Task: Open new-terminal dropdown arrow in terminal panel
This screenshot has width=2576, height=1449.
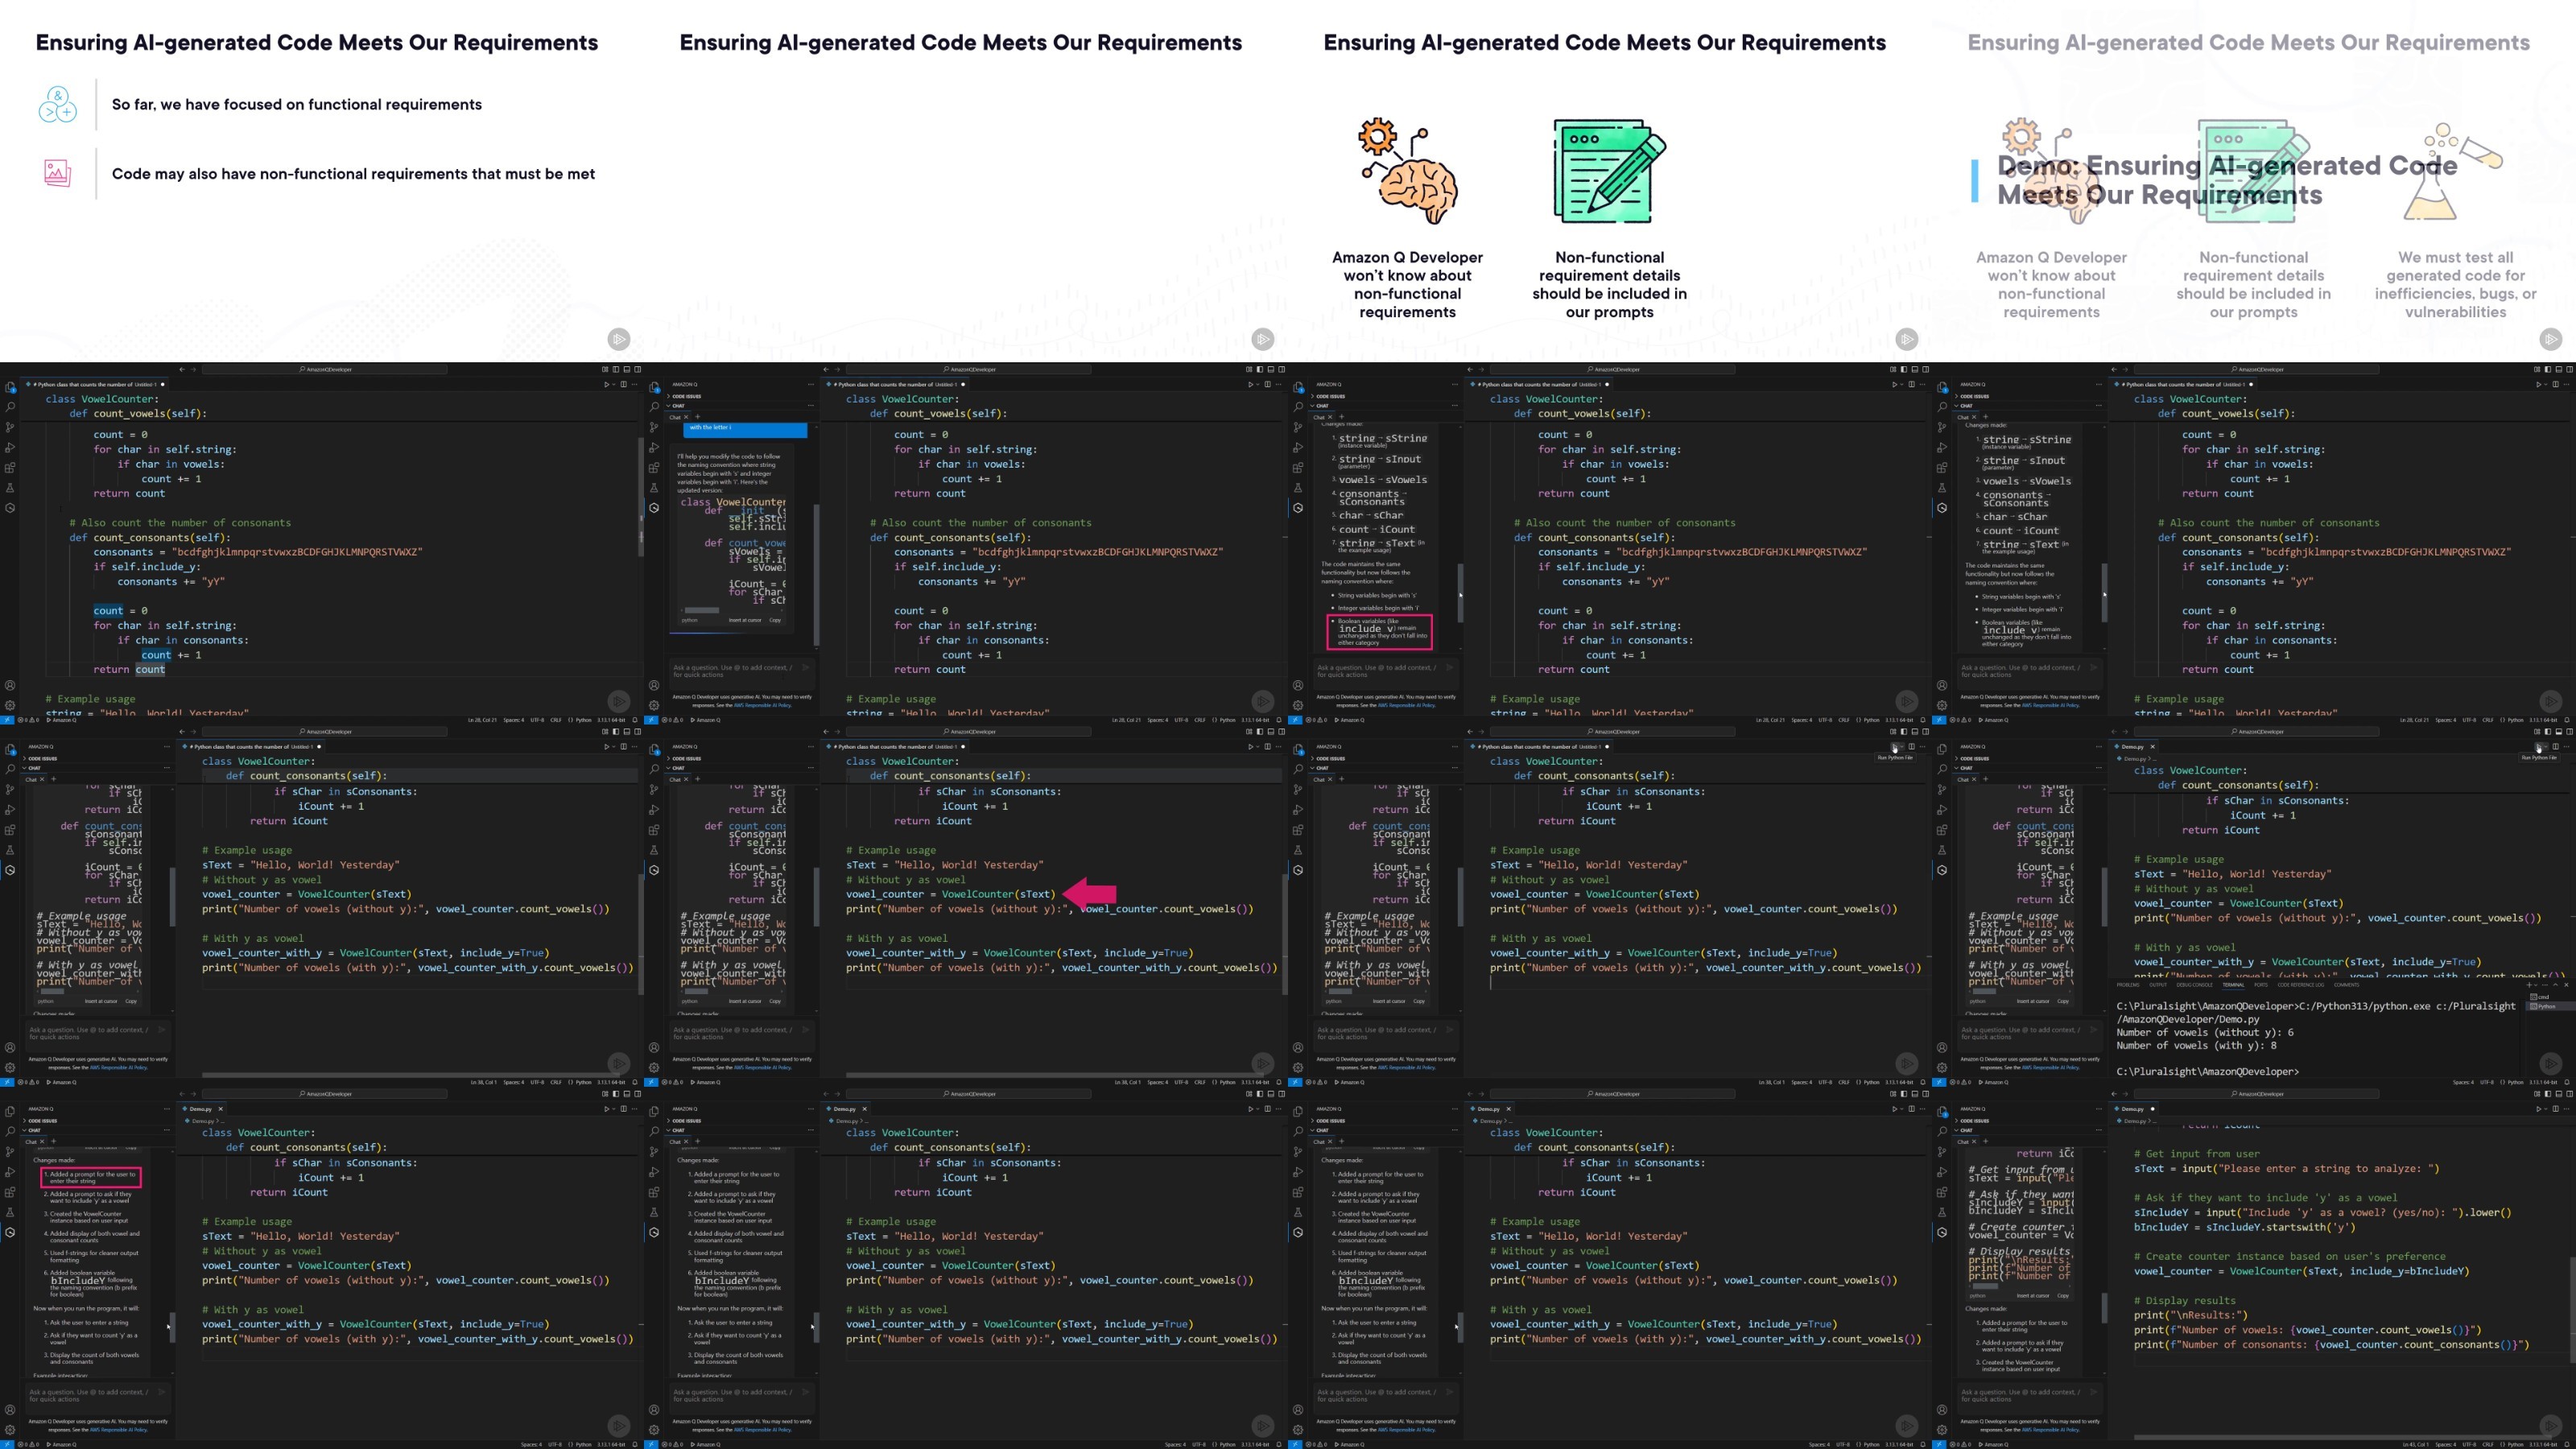Action: 2537,985
